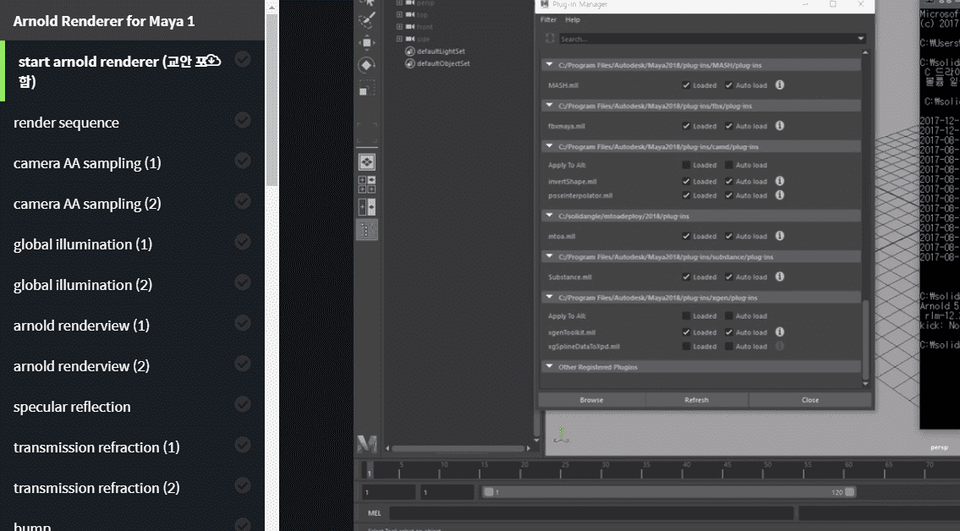
Task: Click the top camera icon in Outliner
Action: [410, 15]
